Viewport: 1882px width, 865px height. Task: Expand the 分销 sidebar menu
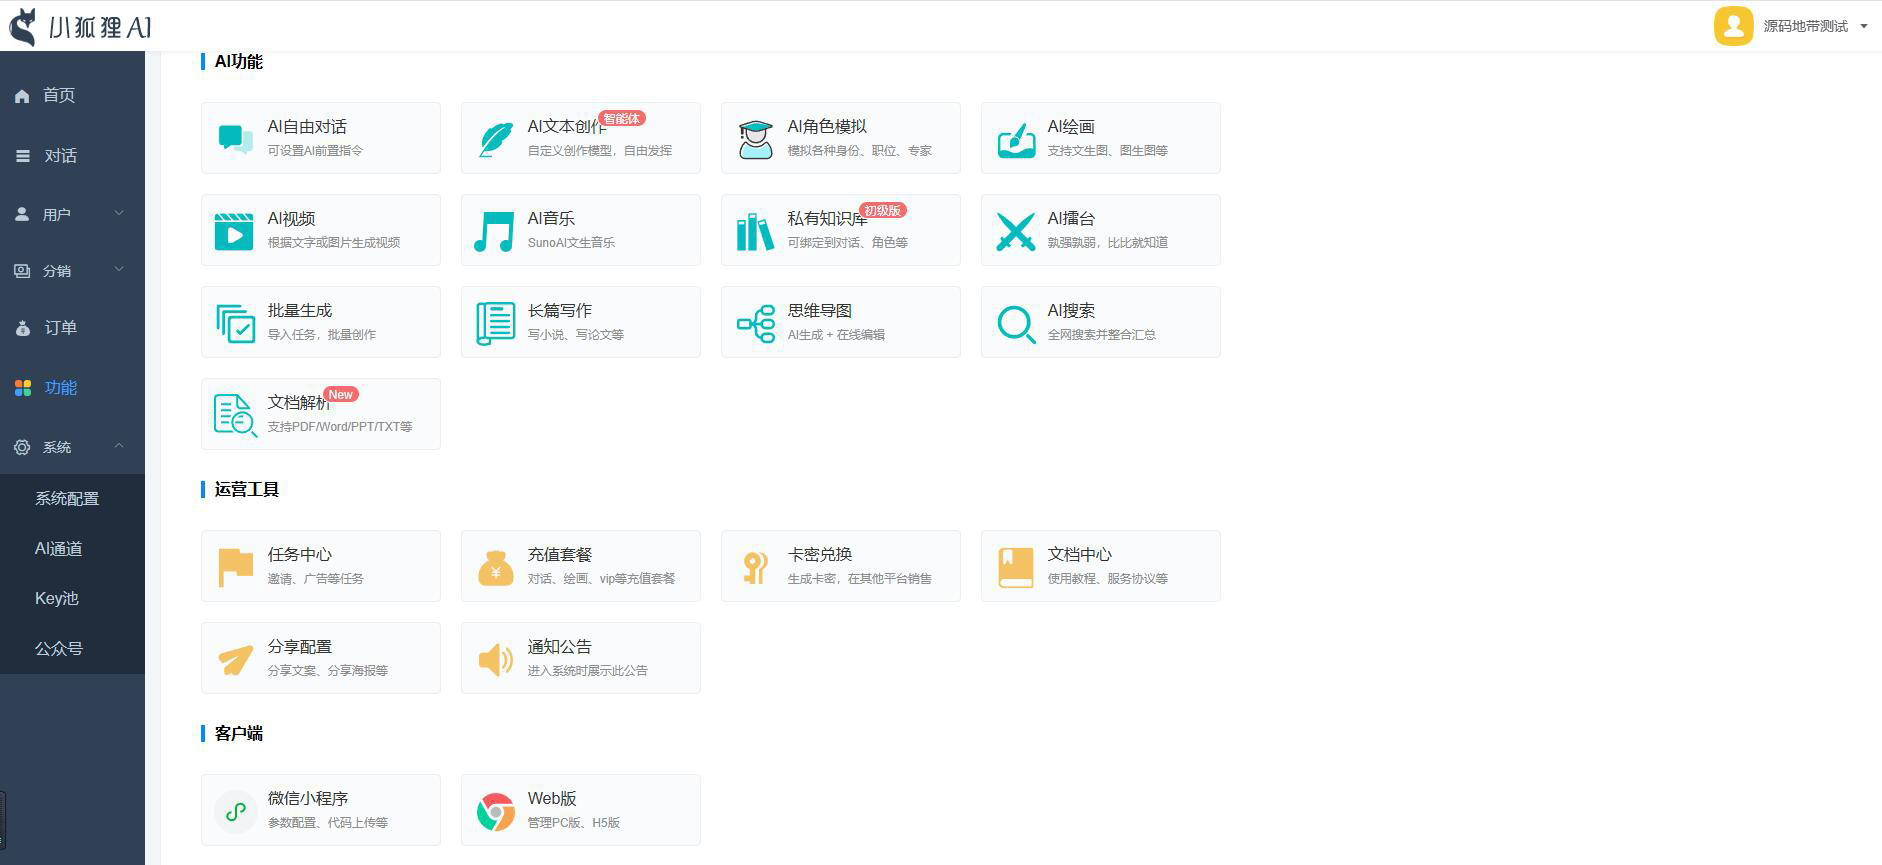tap(72, 270)
